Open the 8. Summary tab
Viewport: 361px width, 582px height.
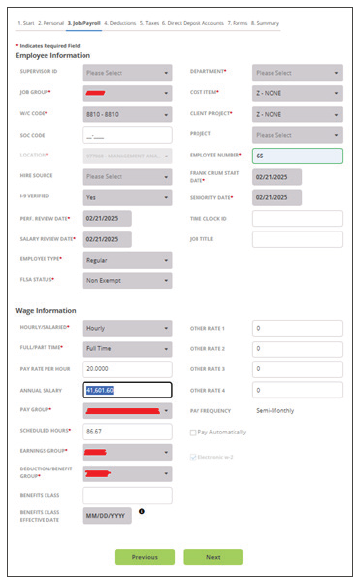tap(265, 23)
